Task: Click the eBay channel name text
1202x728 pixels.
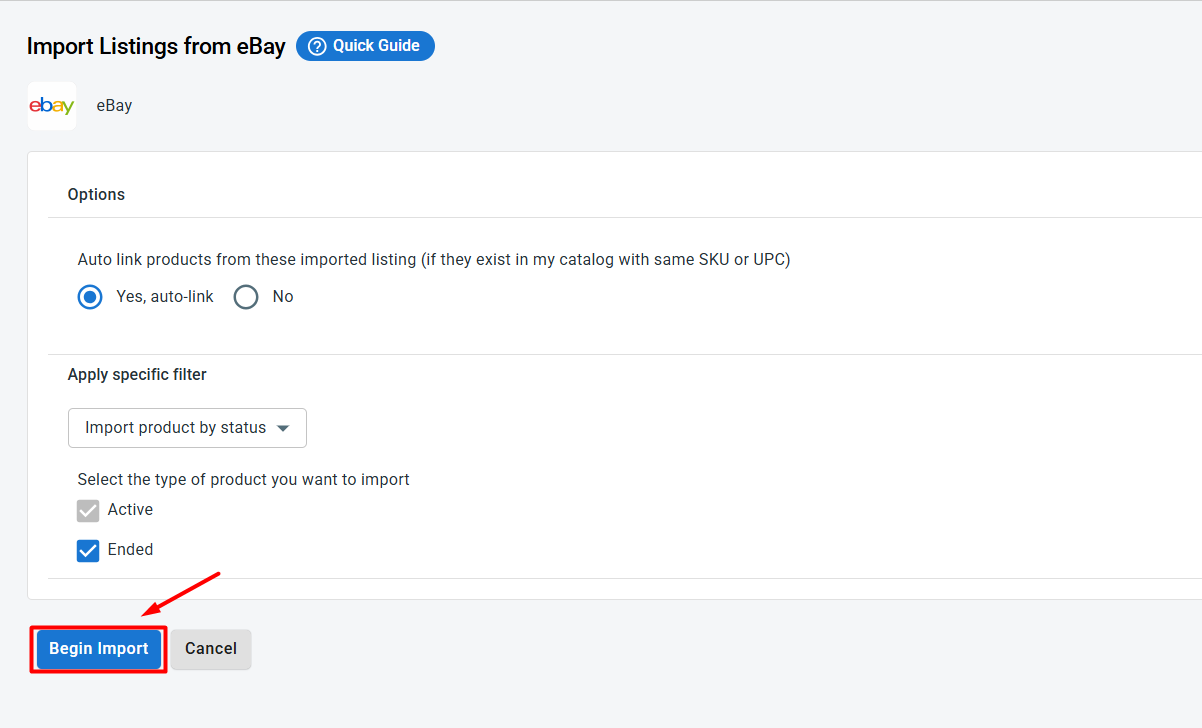Action: (114, 106)
